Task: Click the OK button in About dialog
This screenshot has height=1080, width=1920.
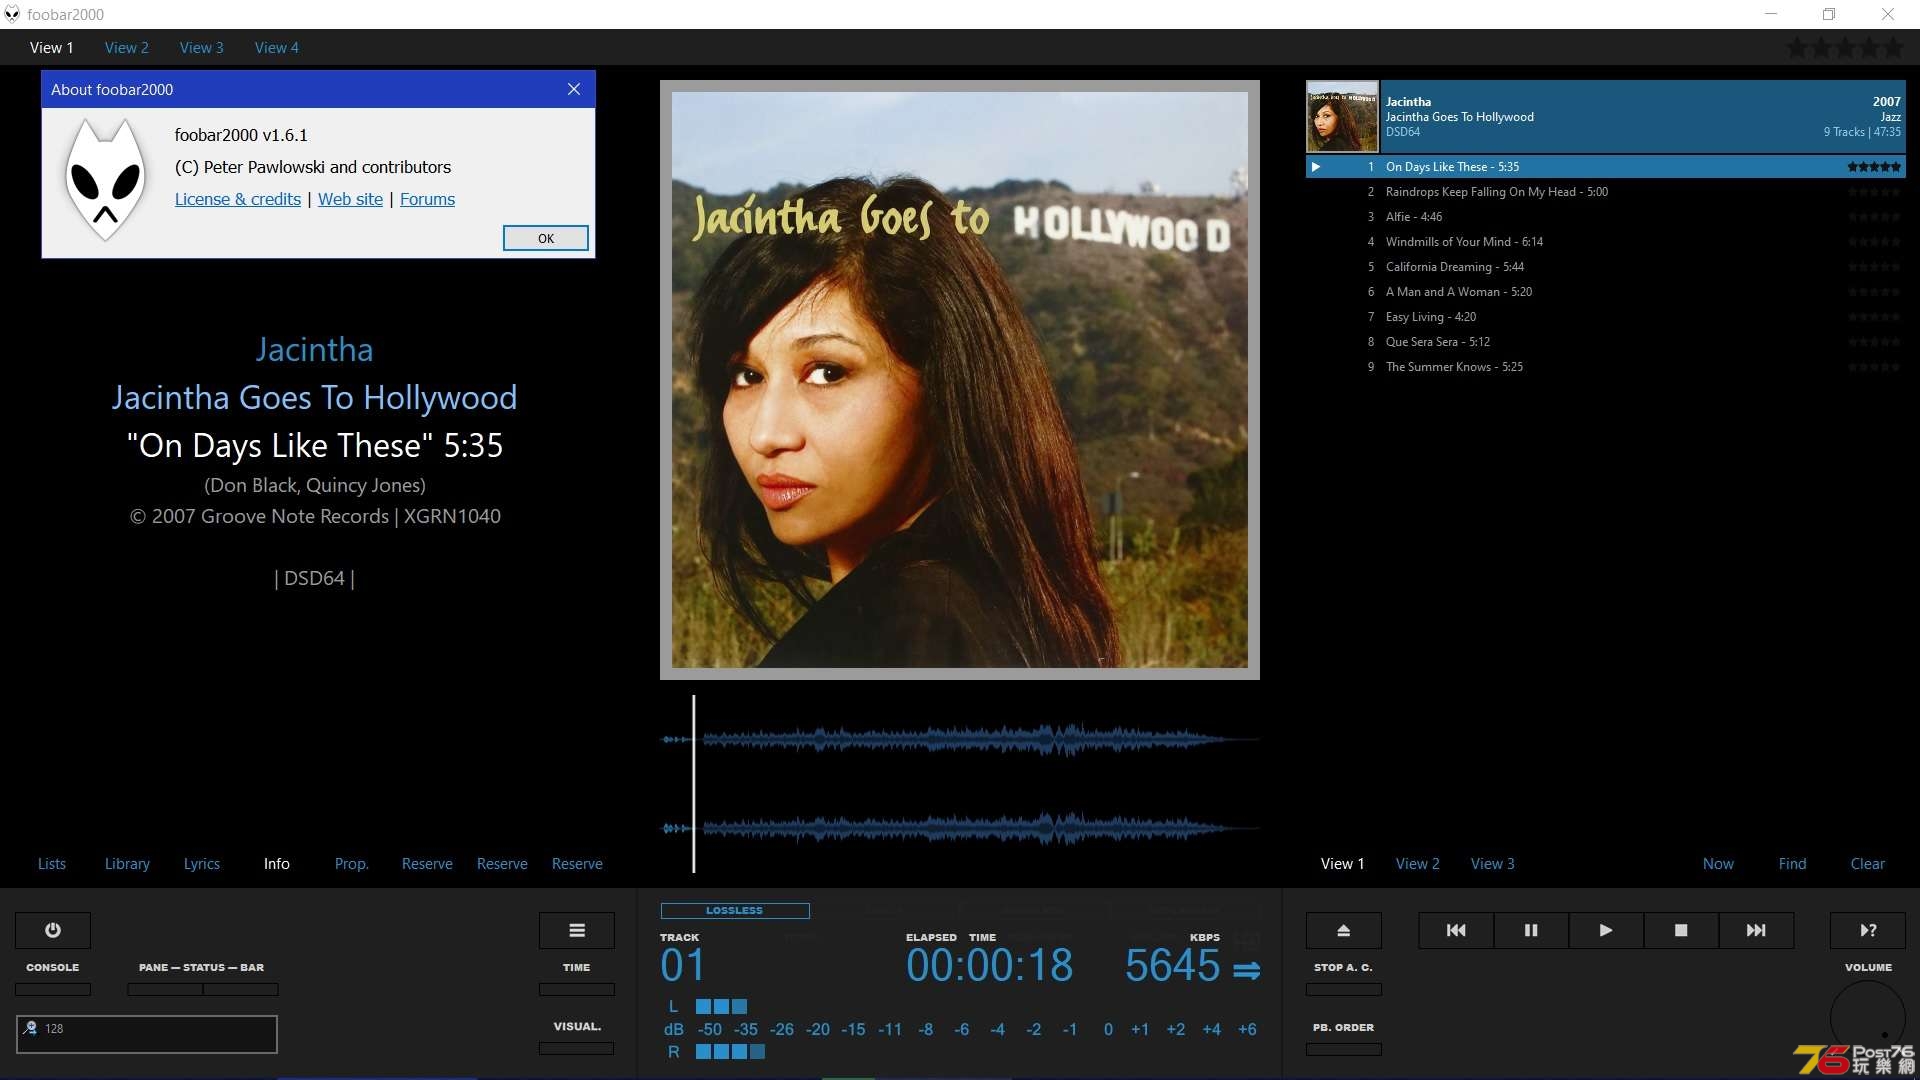Action: (546, 238)
